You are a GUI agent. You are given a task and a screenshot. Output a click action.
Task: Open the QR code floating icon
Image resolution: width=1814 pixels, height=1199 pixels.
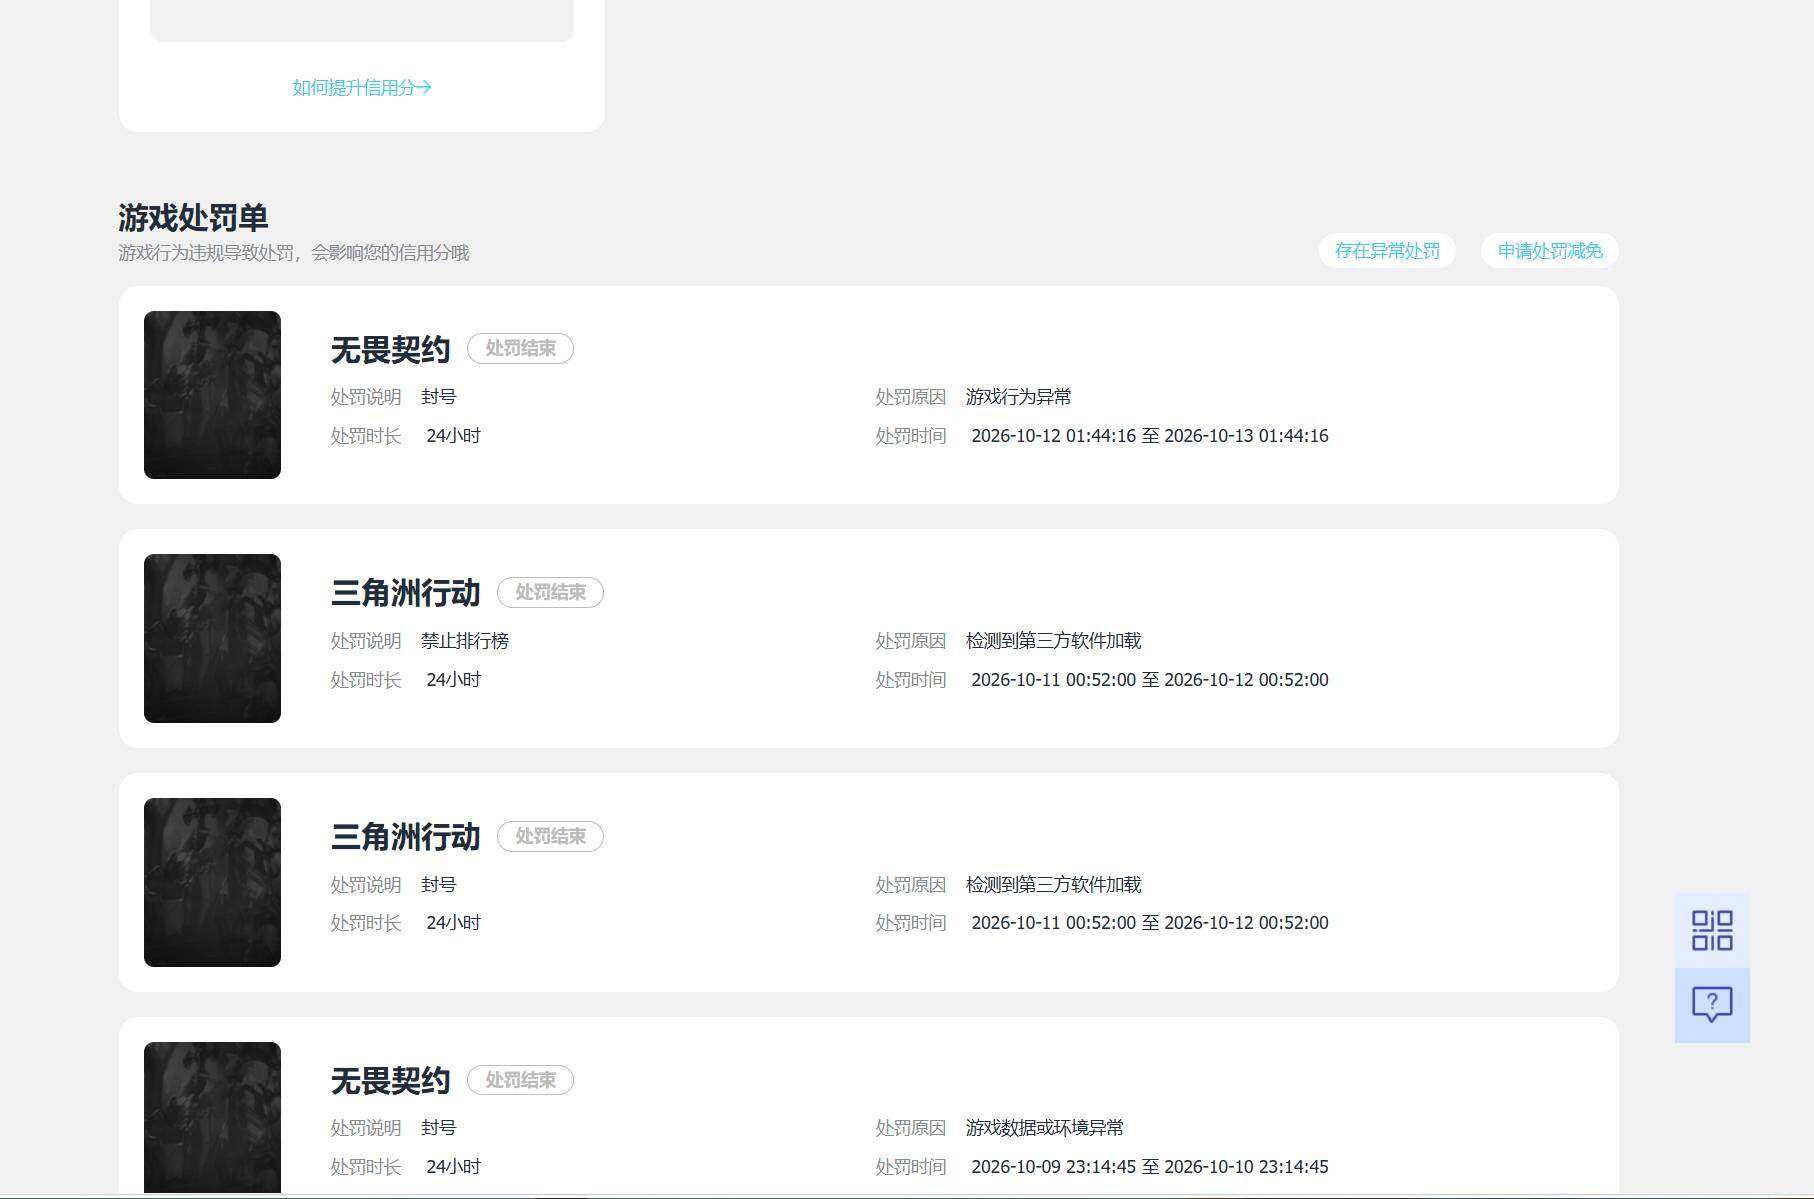[x=1712, y=930]
